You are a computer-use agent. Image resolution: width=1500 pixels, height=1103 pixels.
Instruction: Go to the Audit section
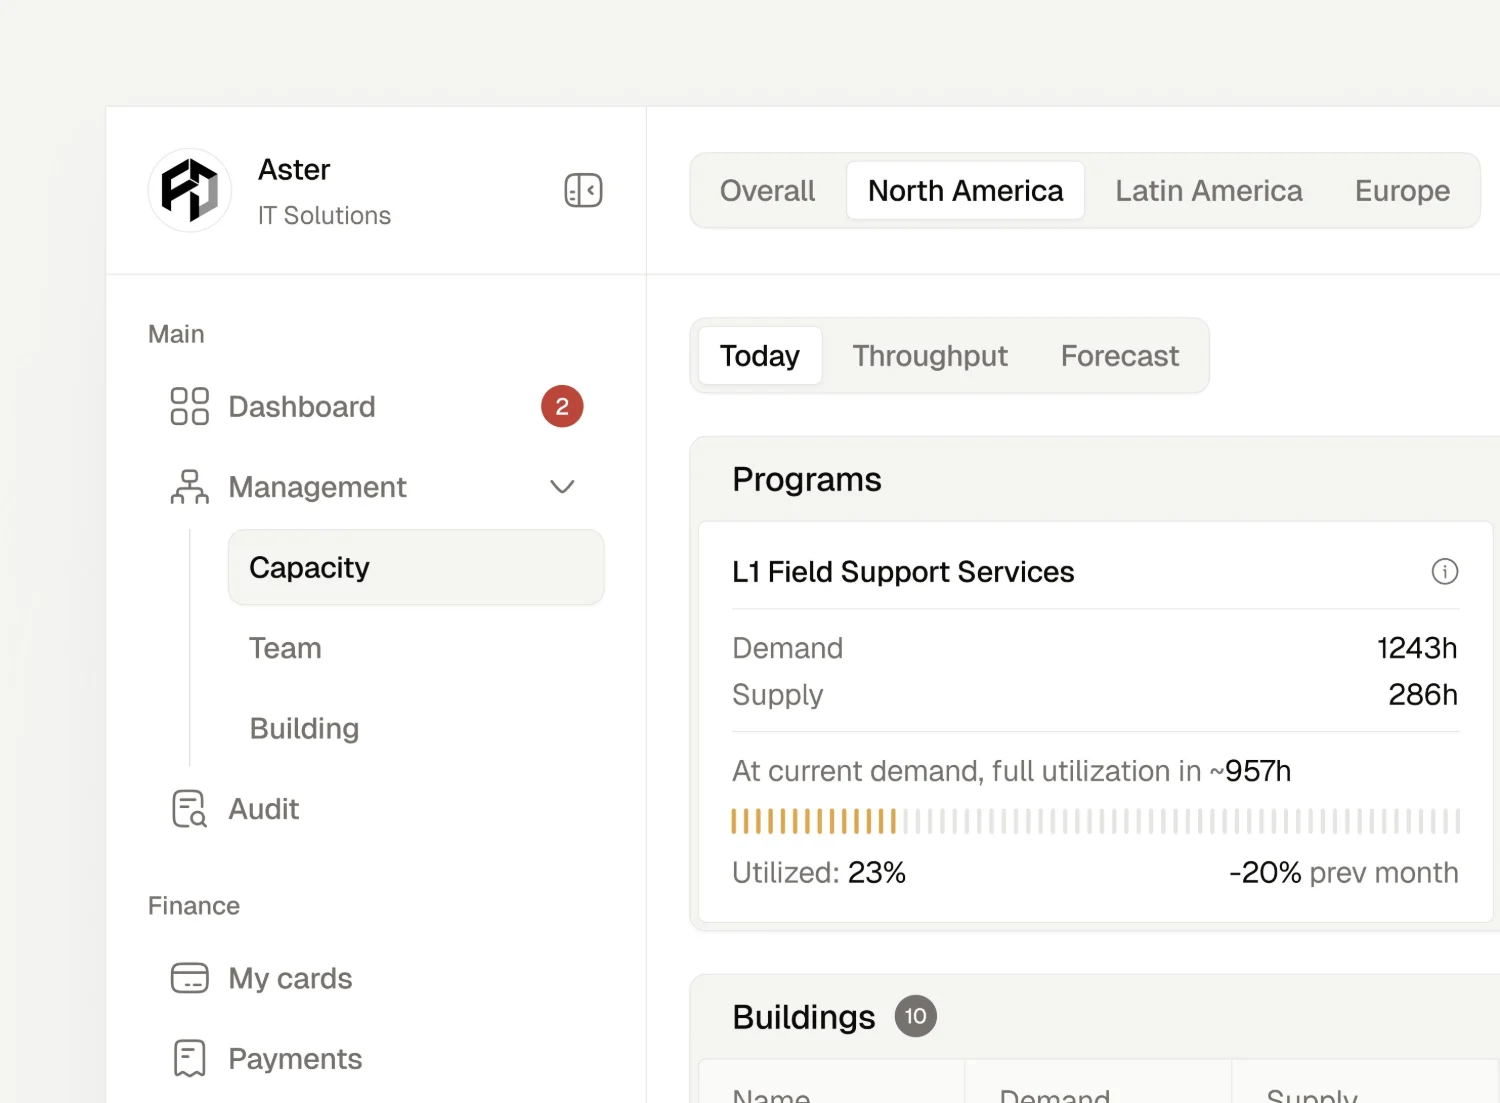[x=376, y=809]
